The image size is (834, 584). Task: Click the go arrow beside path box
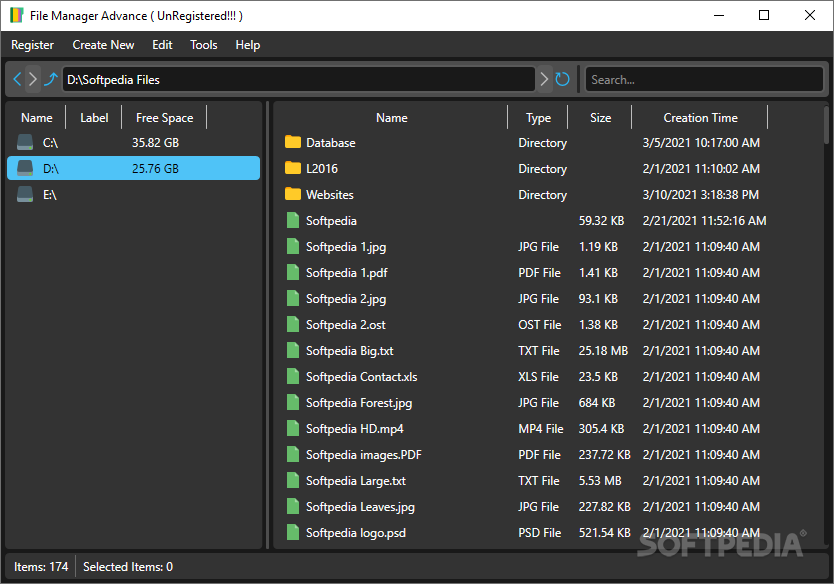coord(544,79)
